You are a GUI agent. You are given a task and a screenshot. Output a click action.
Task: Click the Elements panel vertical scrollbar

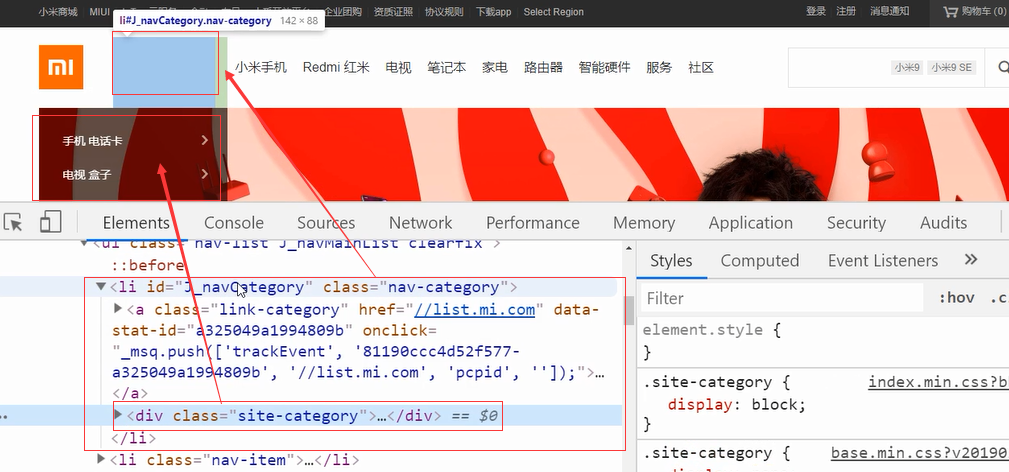(629, 310)
